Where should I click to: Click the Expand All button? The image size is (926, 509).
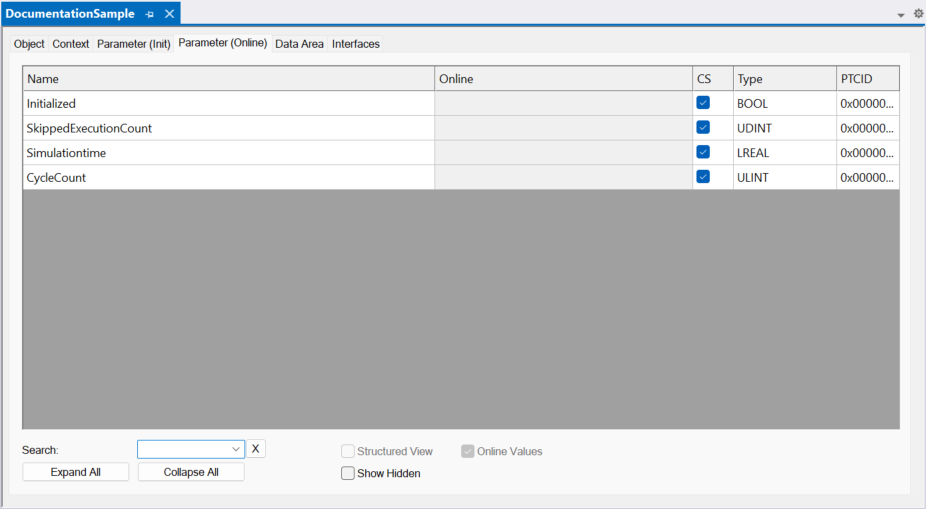pos(76,472)
